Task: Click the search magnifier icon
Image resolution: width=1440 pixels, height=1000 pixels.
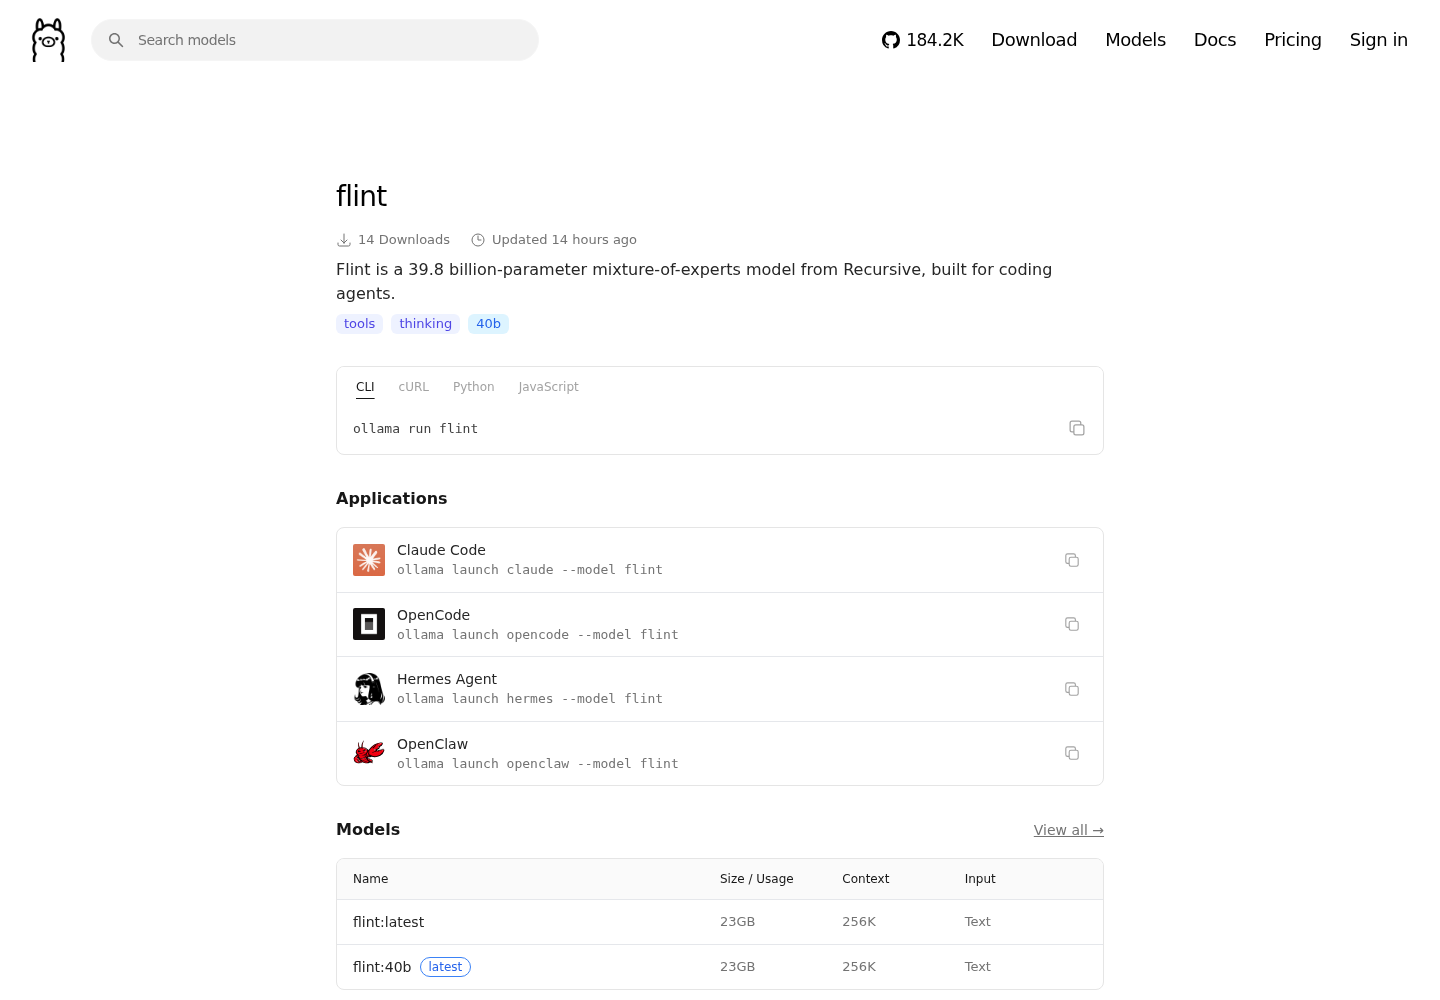Action: pyautogui.click(x=116, y=40)
